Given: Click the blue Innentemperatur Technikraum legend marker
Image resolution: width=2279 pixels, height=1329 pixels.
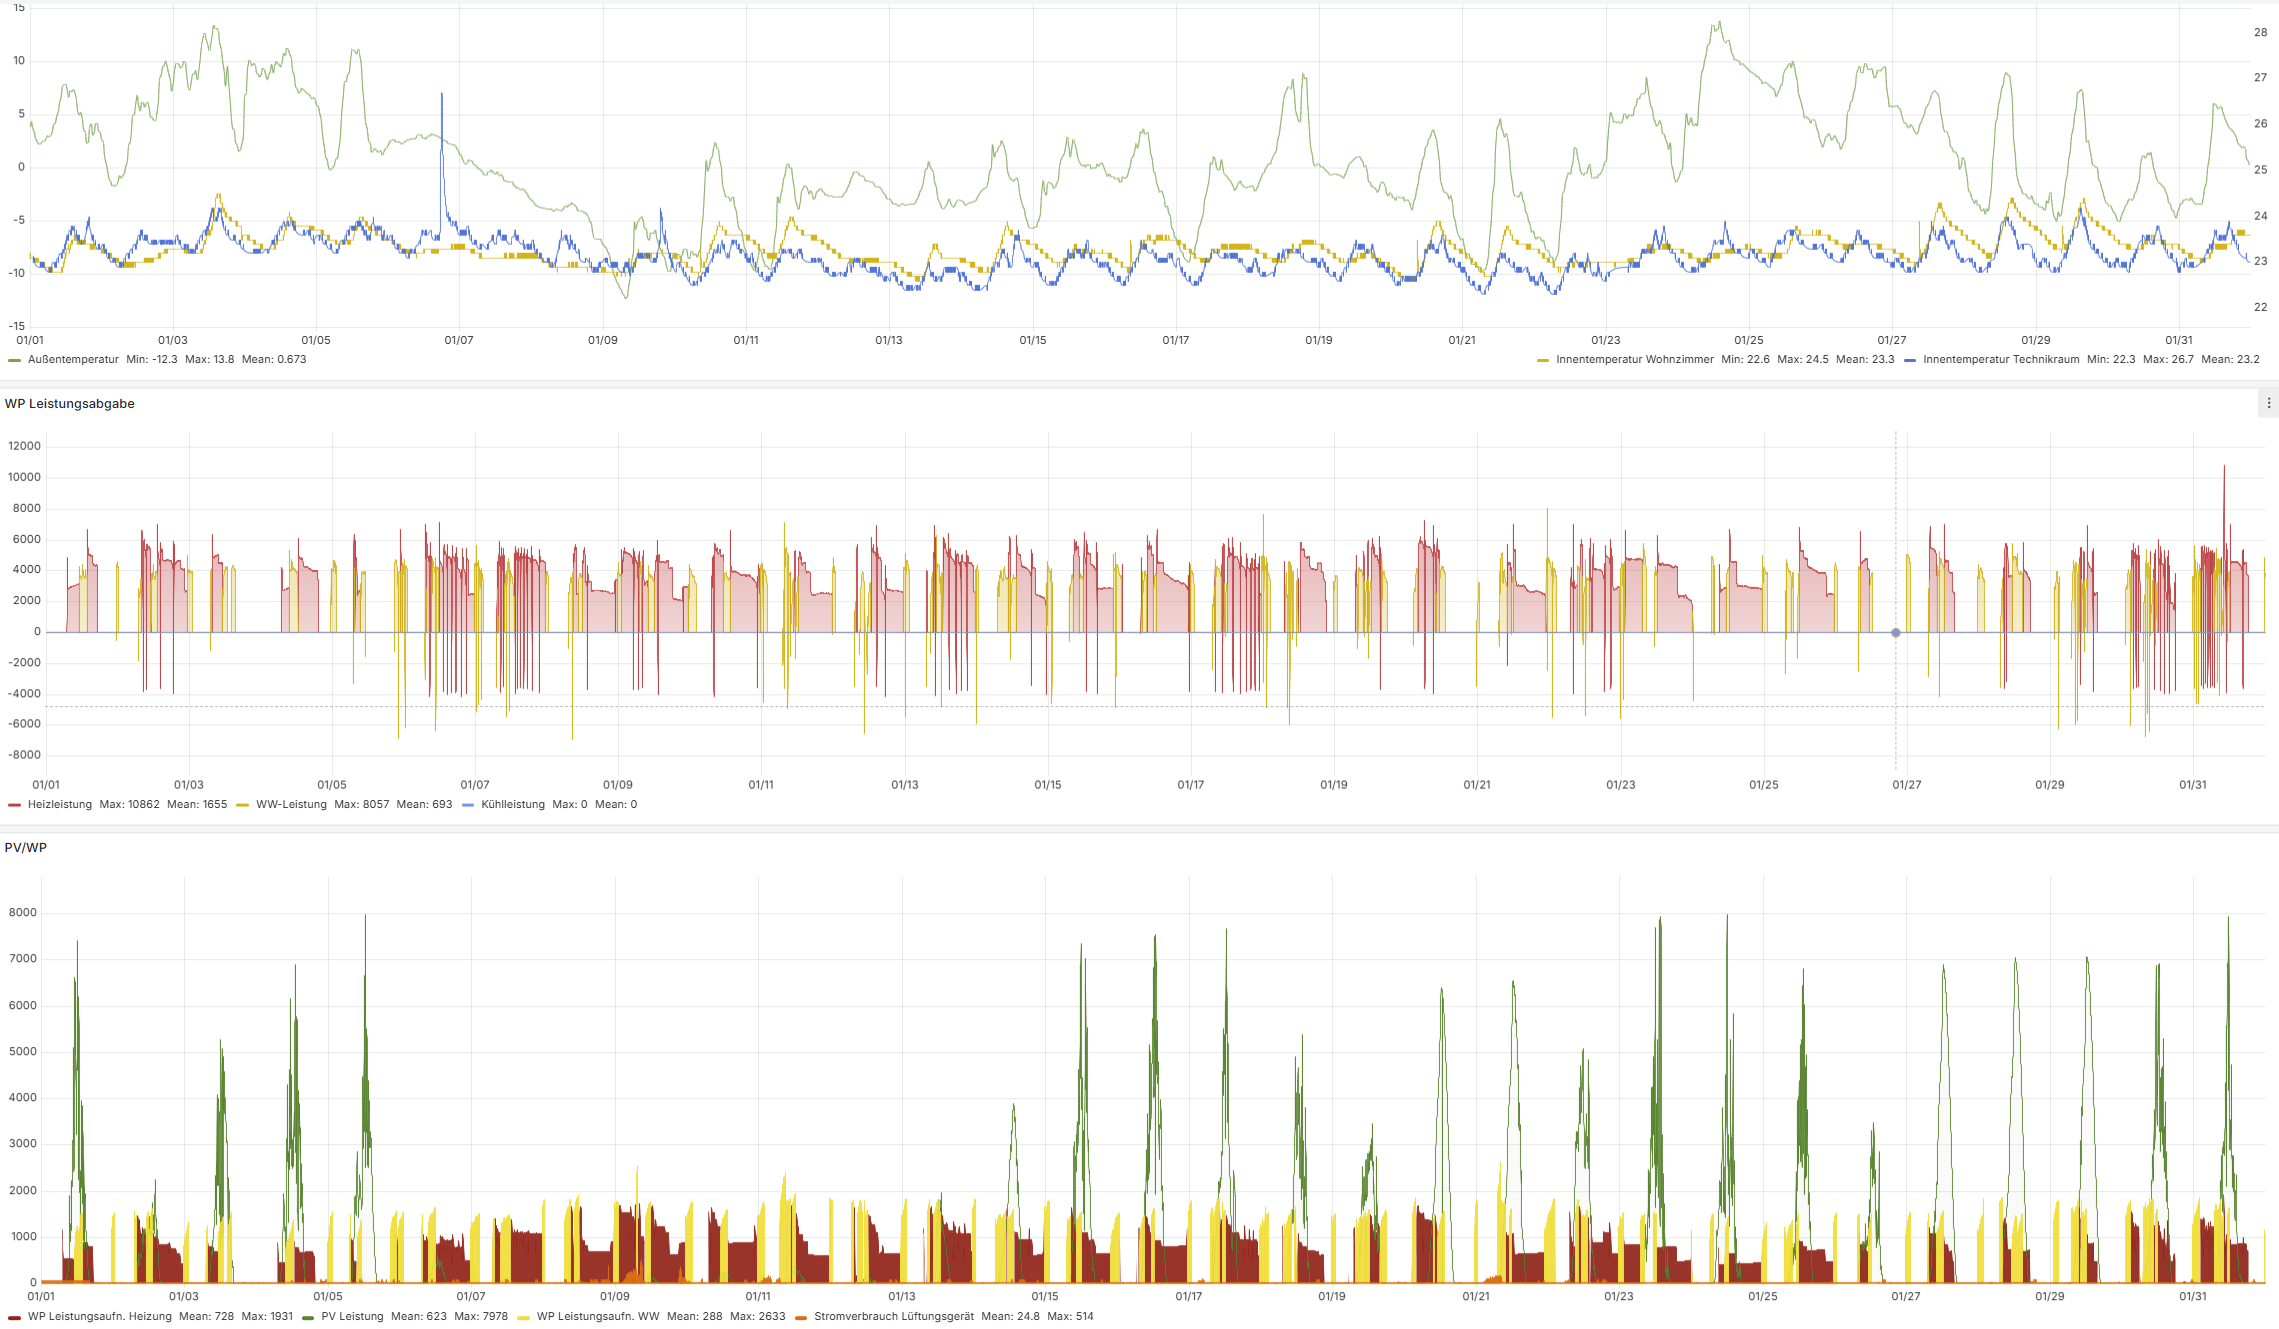Looking at the screenshot, I should pyautogui.click(x=1910, y=360).
